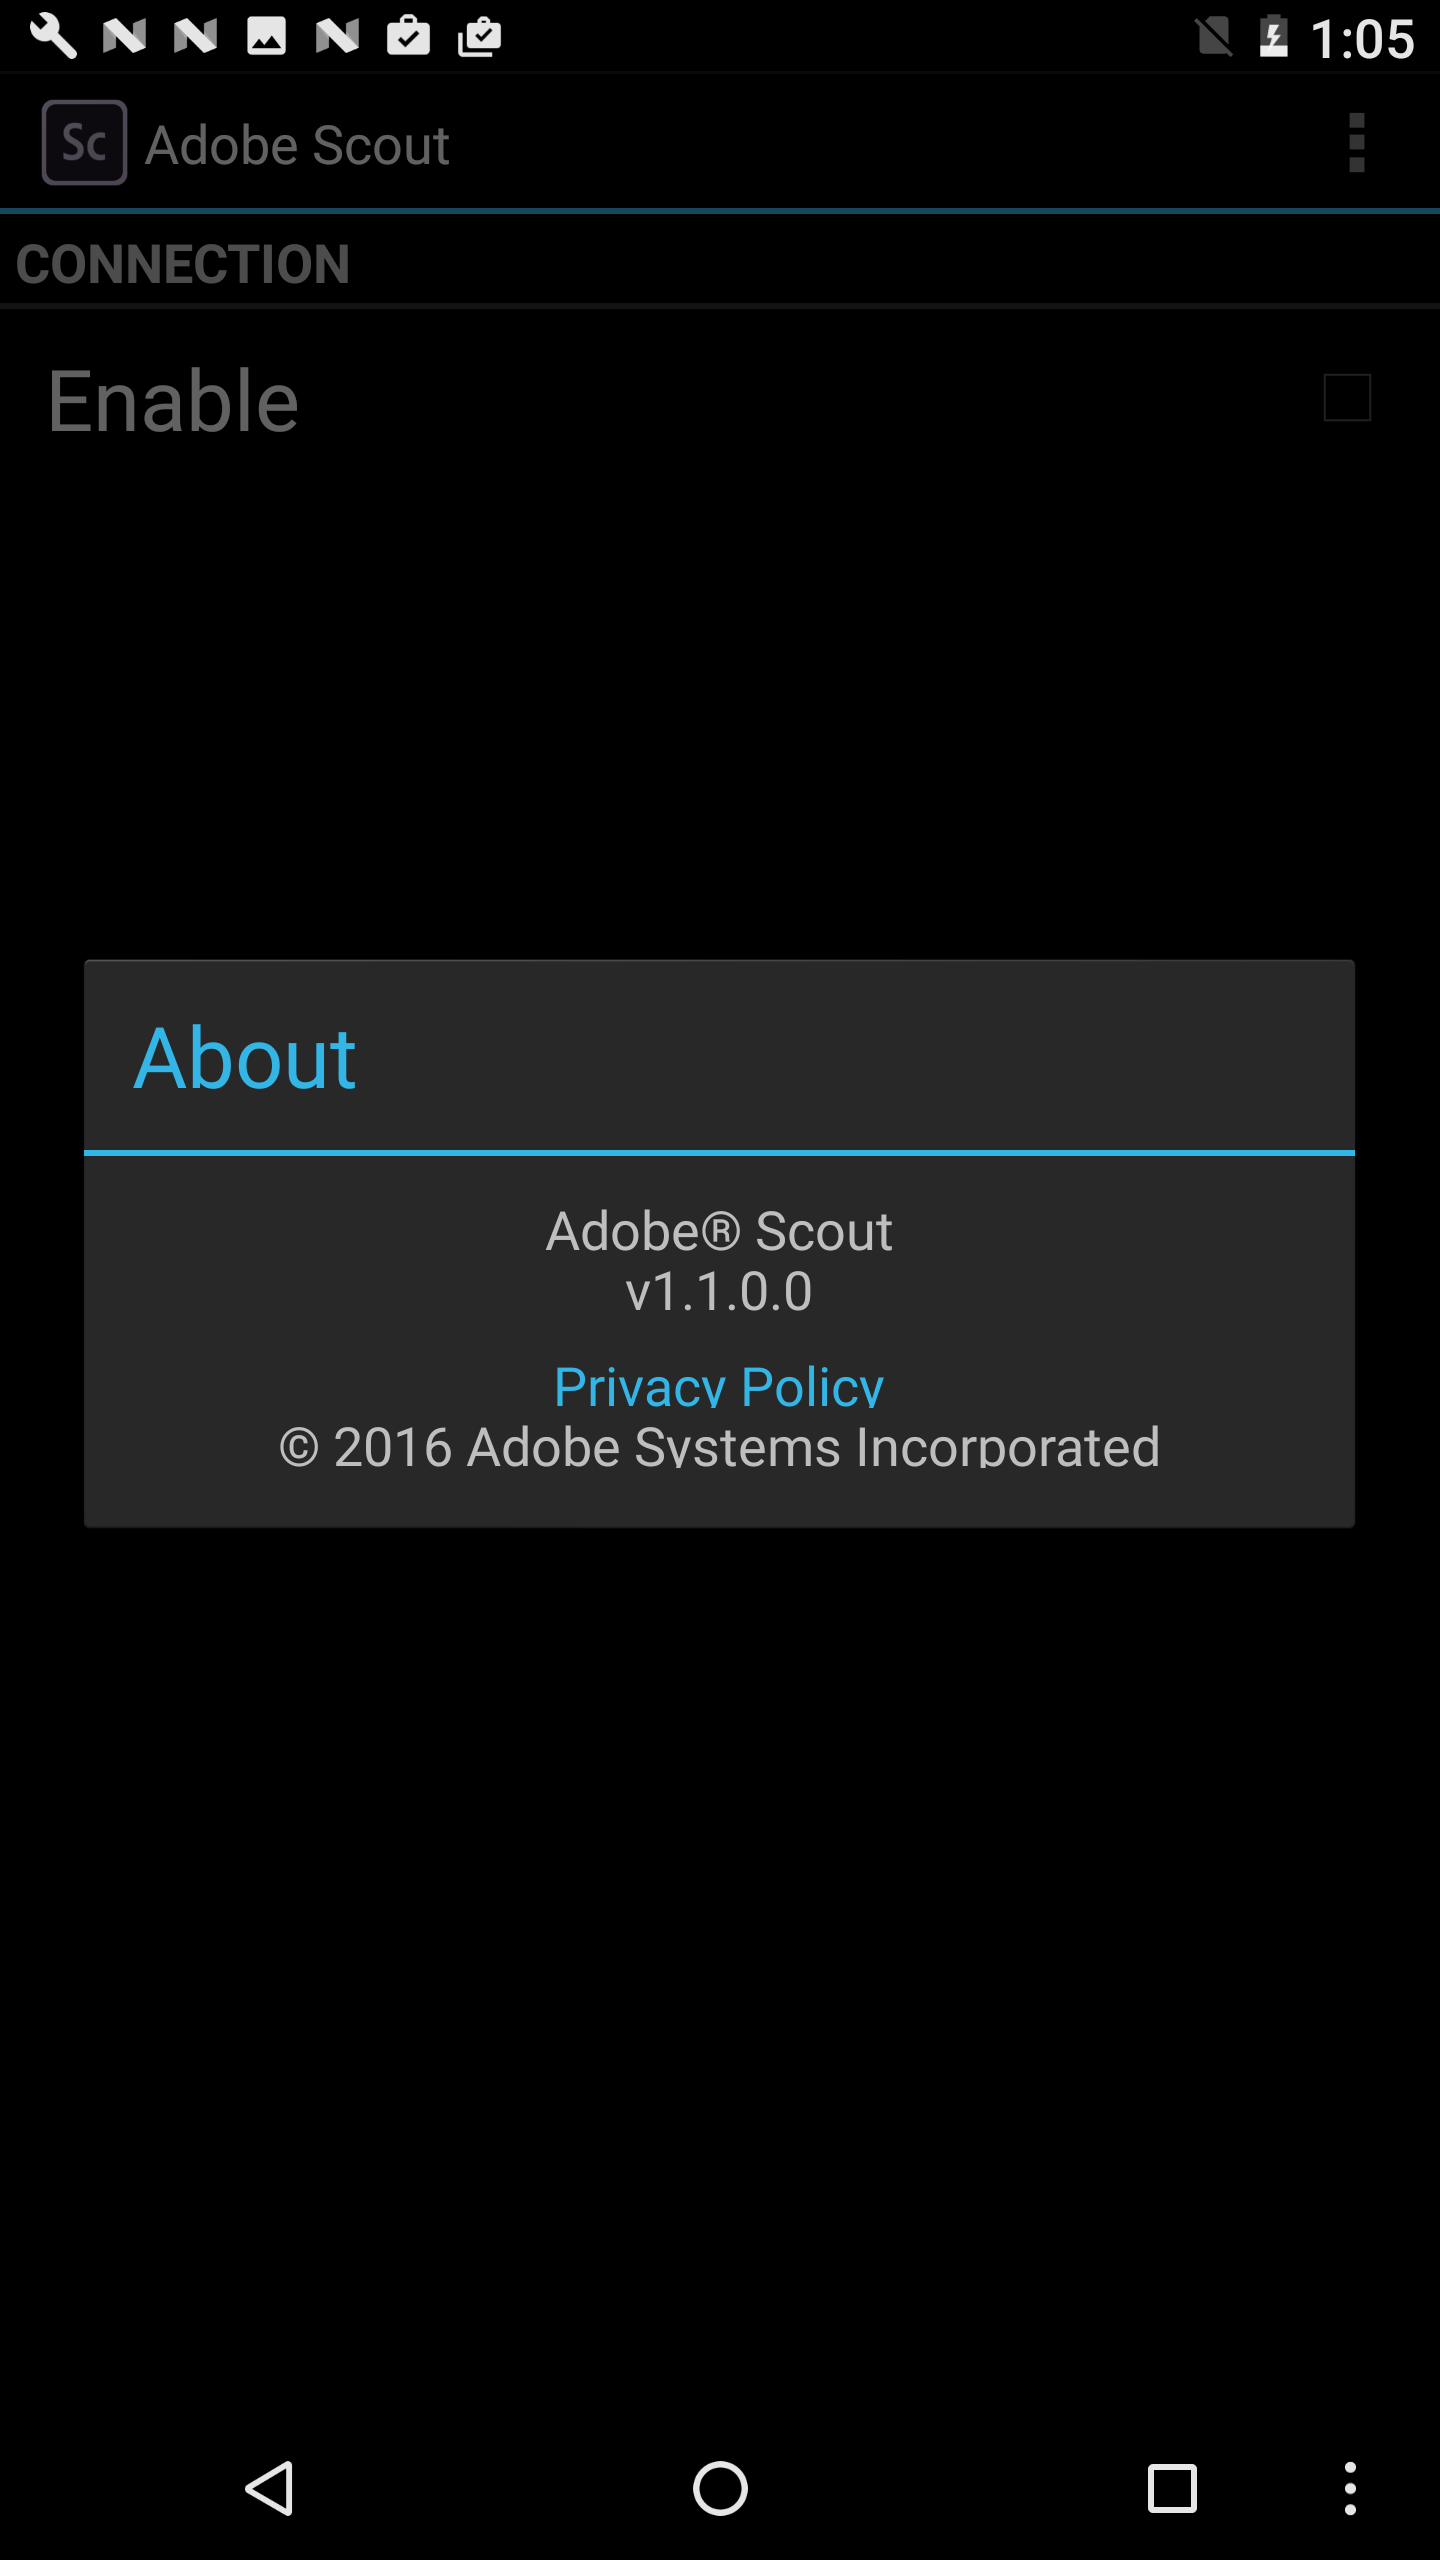
Task: Open the overflow menu in action bar
Action: 1356,143
